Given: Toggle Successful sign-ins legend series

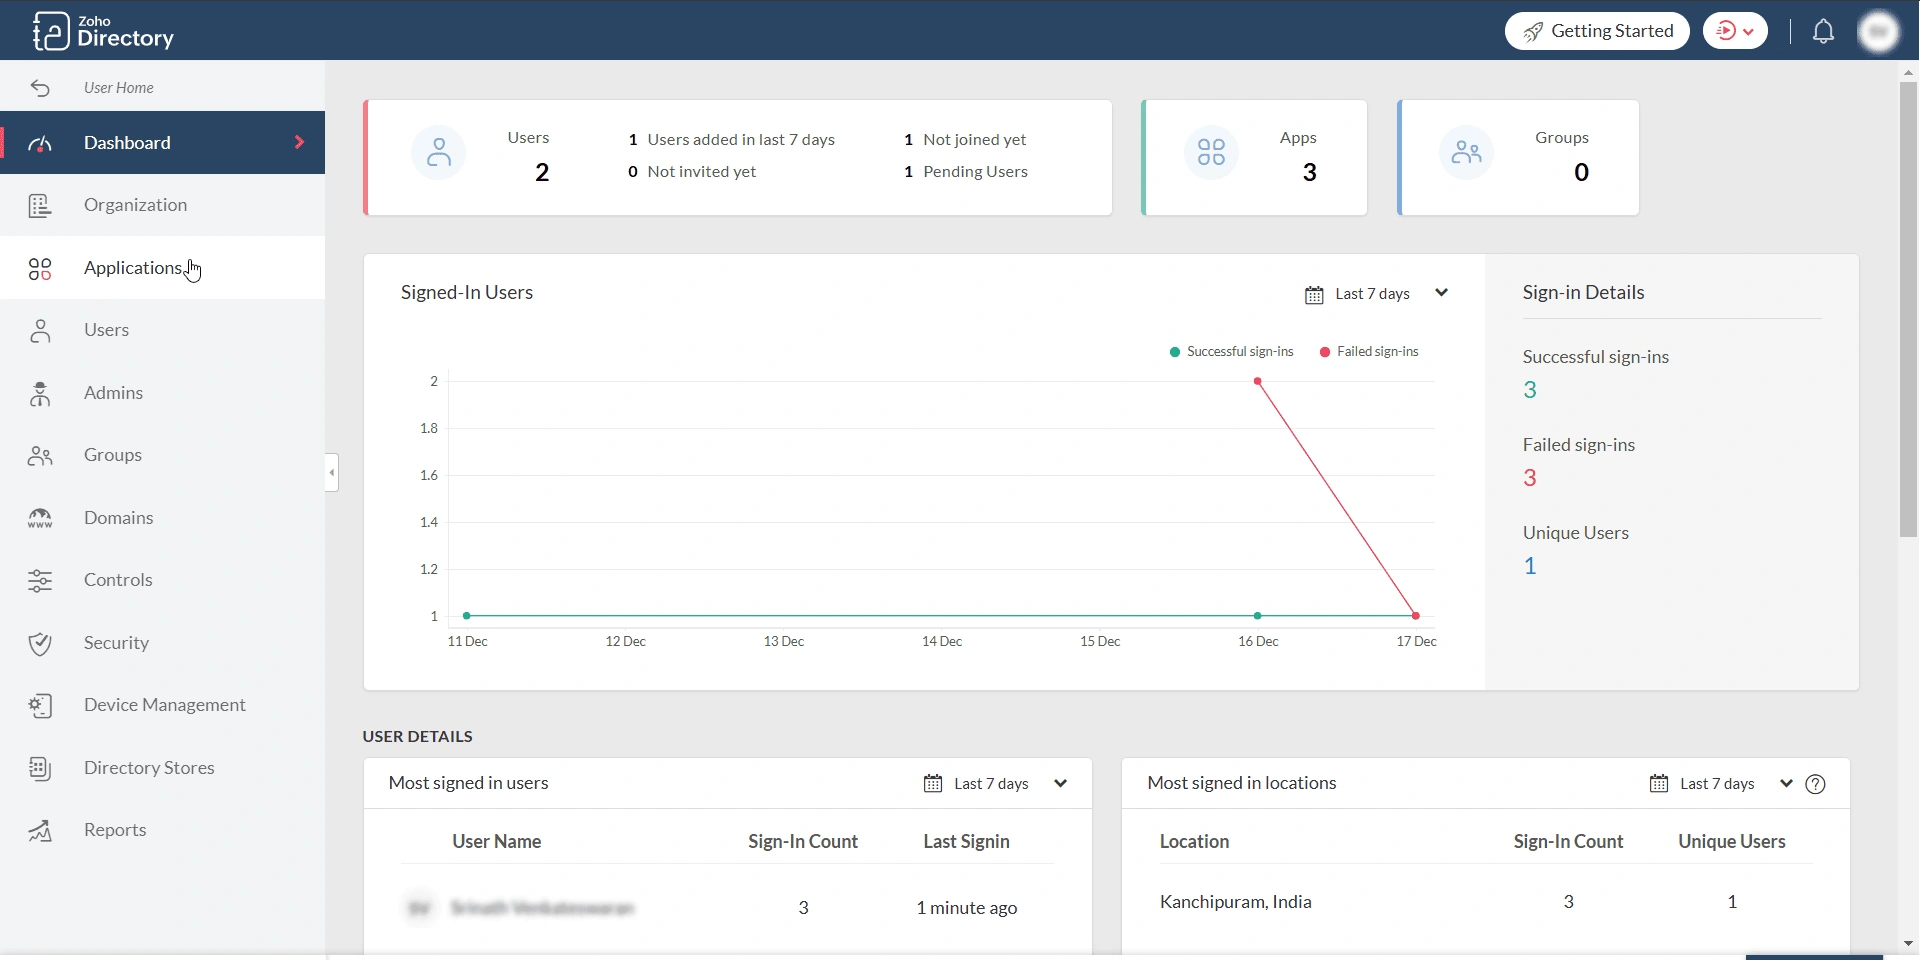Looking at the screenshot, I should coord(1231,352).
